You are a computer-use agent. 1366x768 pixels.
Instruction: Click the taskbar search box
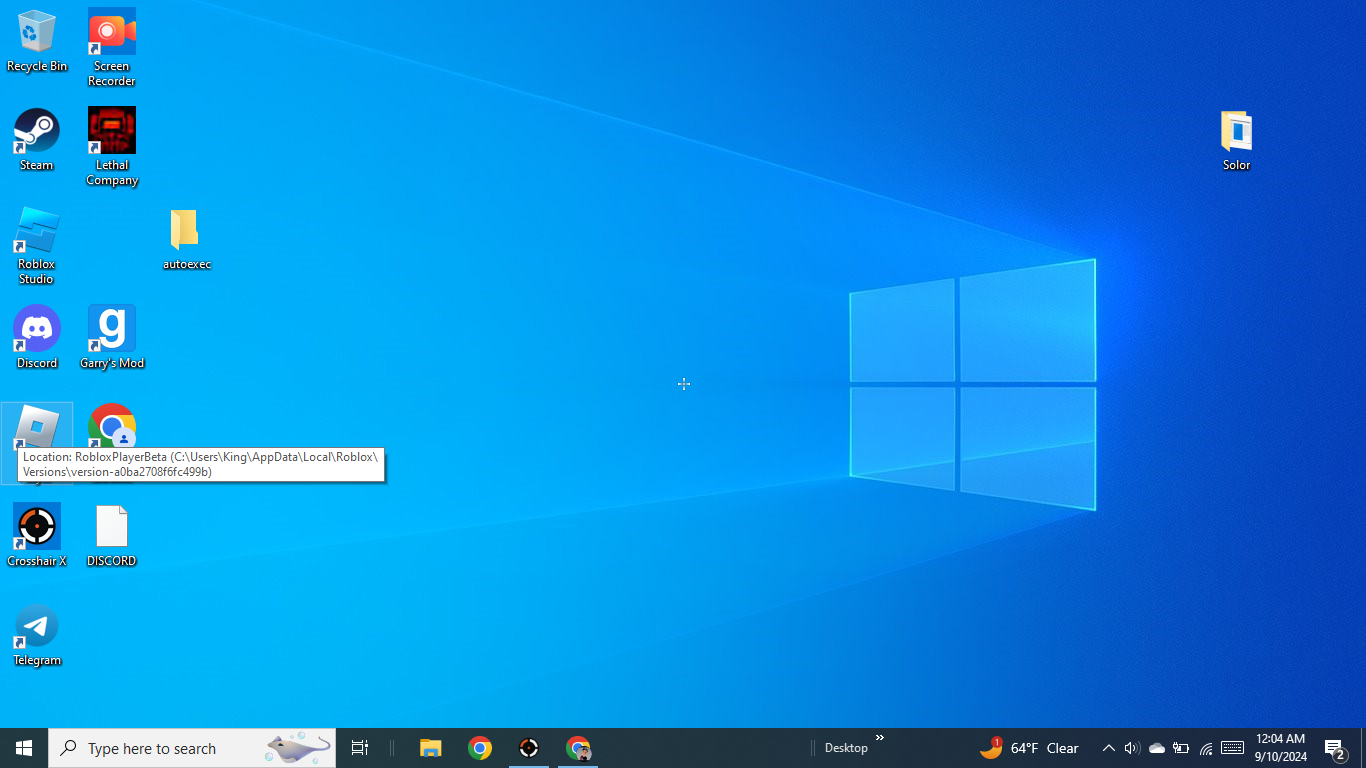point(192,748)
